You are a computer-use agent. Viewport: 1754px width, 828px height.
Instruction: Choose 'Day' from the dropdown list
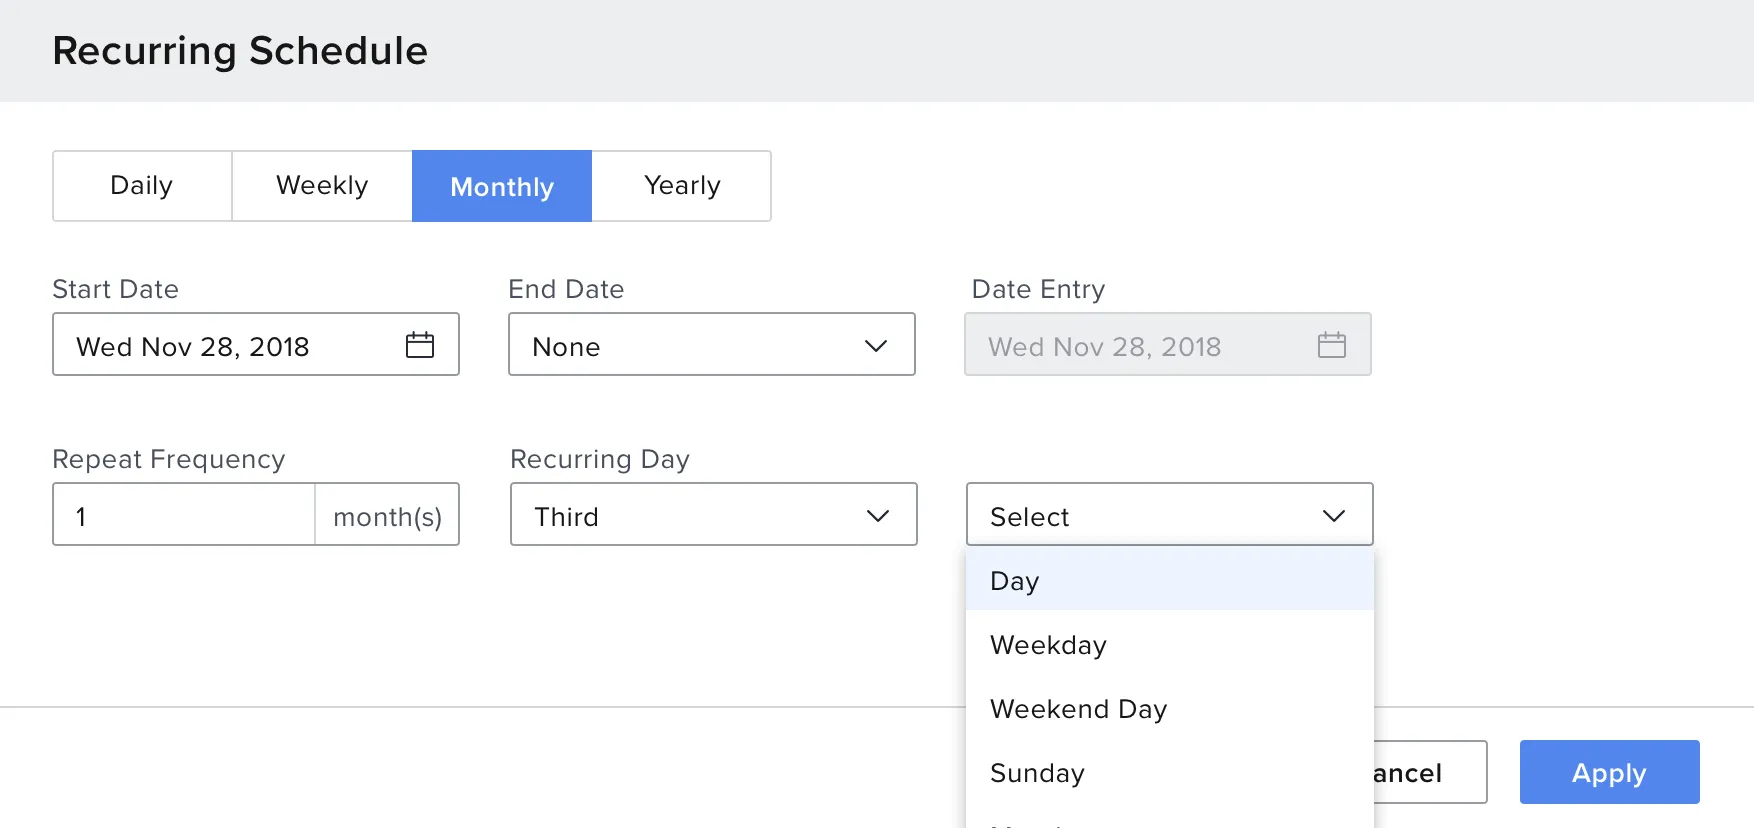tap(1169, 581)
